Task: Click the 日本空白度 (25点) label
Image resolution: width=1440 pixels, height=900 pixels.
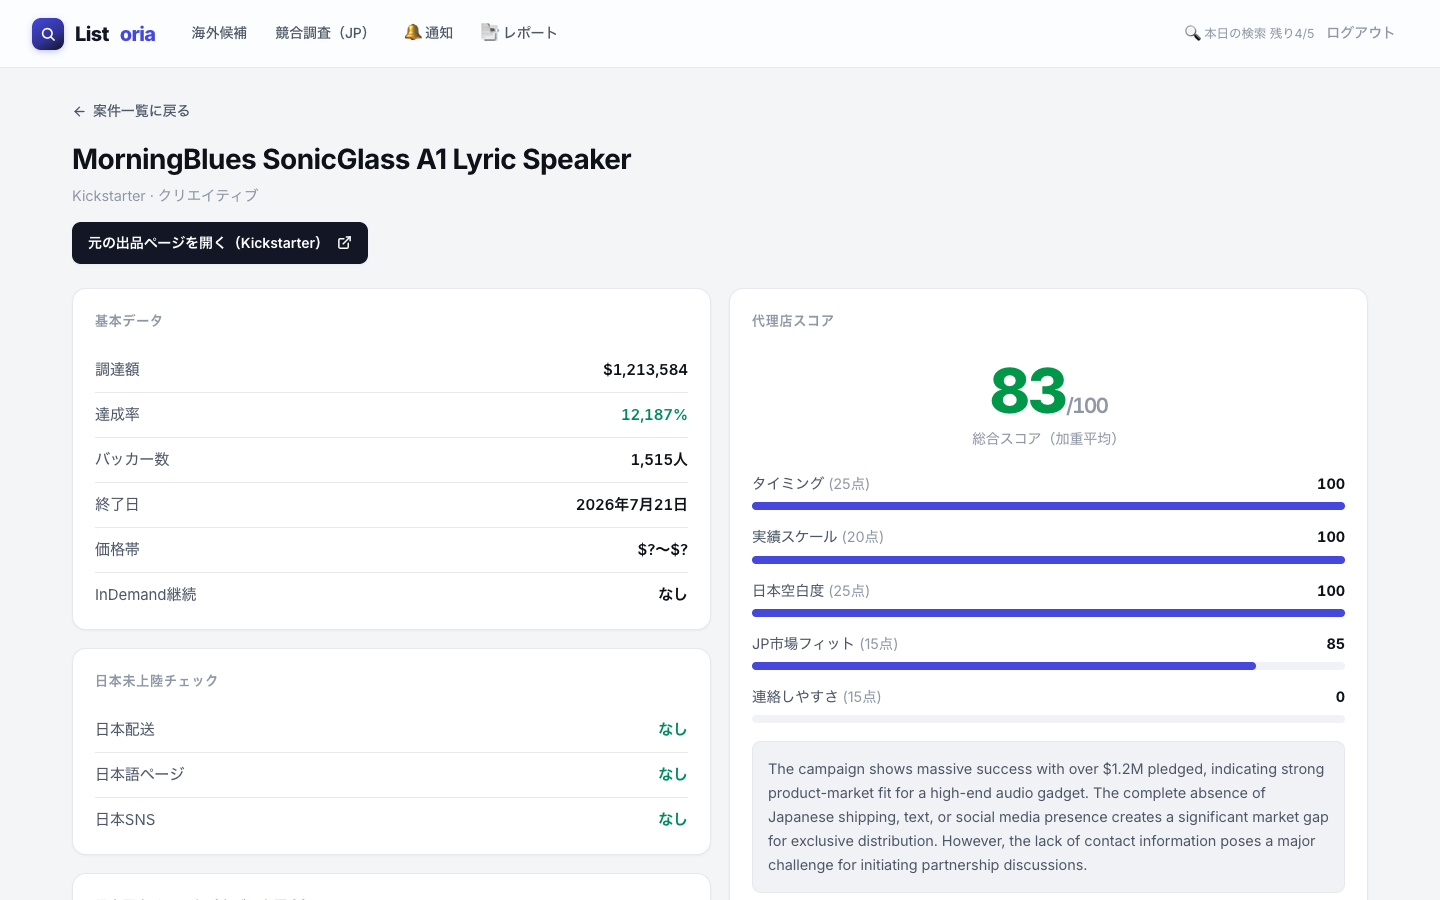Action: click(x=811, y=591)
